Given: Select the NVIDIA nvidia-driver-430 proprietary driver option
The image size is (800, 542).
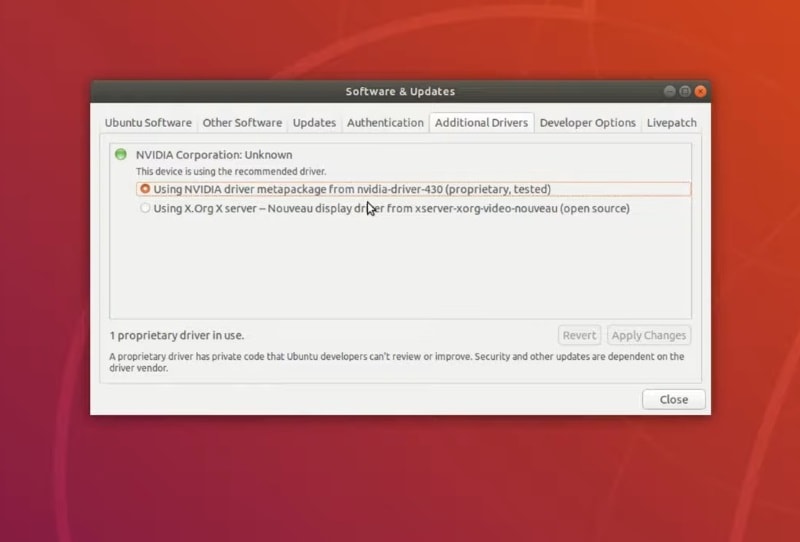Looking at the screenshot, I should click(x=146, y=189).
